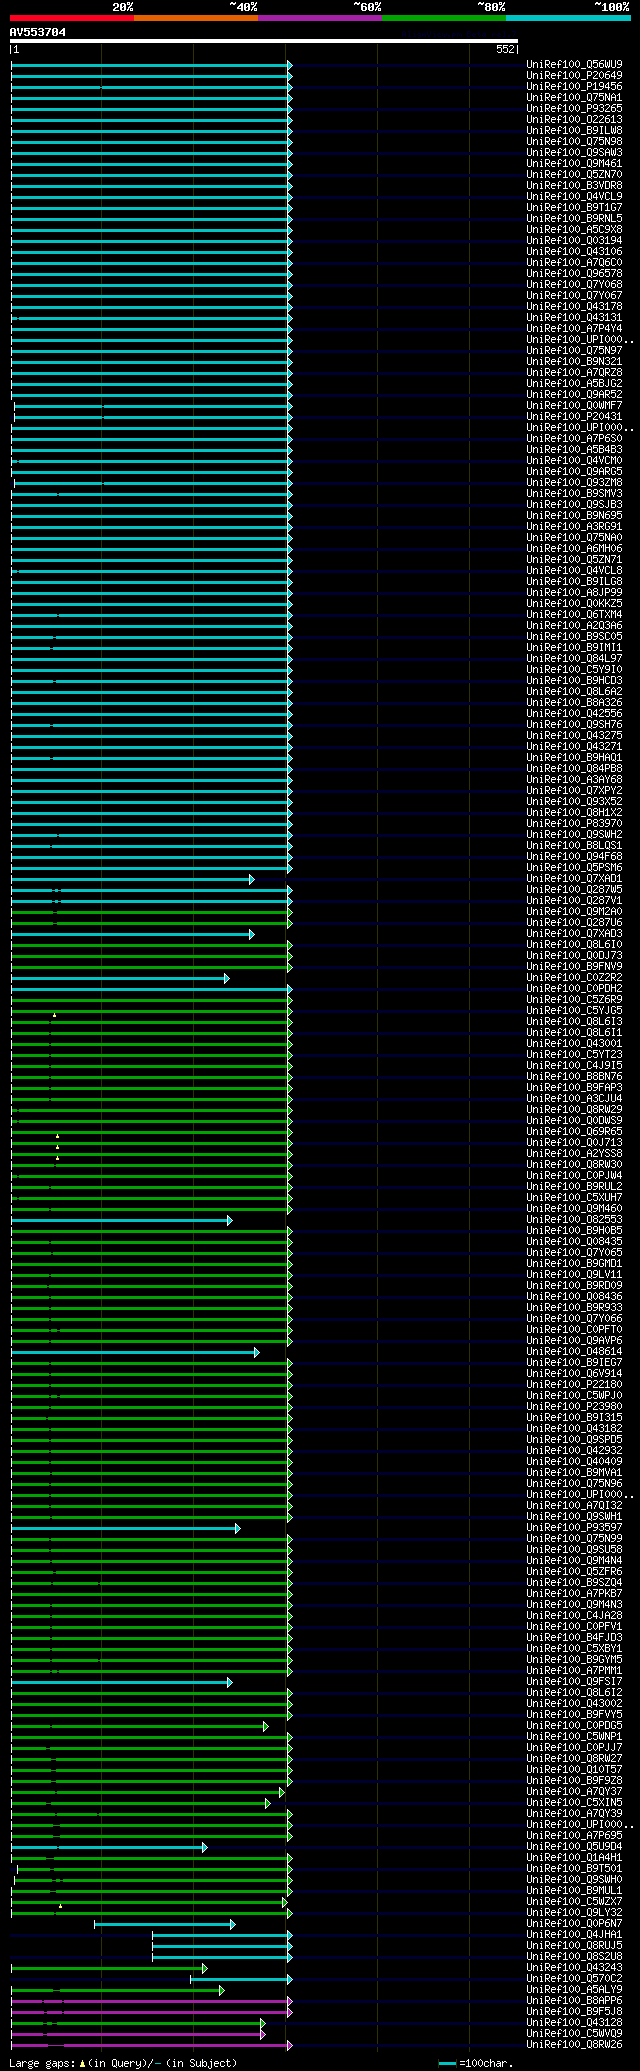Select label UniRef100_C5XUH7
Screen dimensions: 640x2071
(574, 1197)
